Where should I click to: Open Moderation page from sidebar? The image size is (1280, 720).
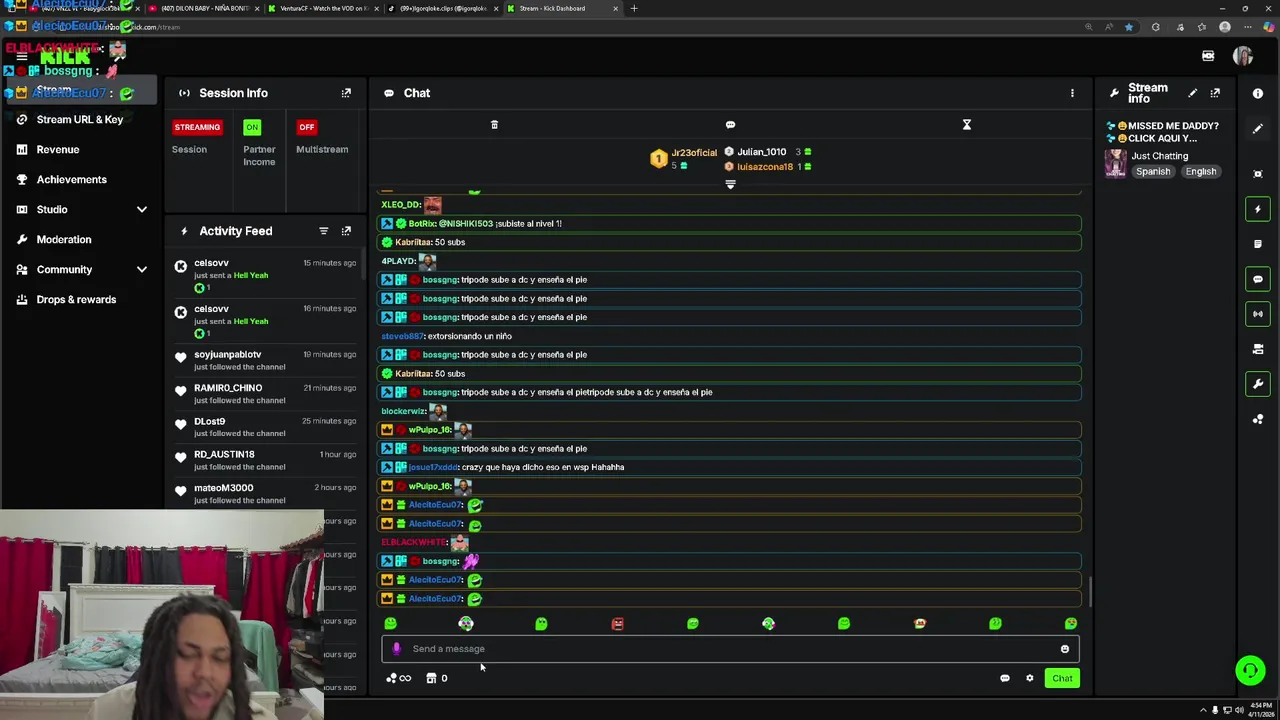click(x=64, y=239)
